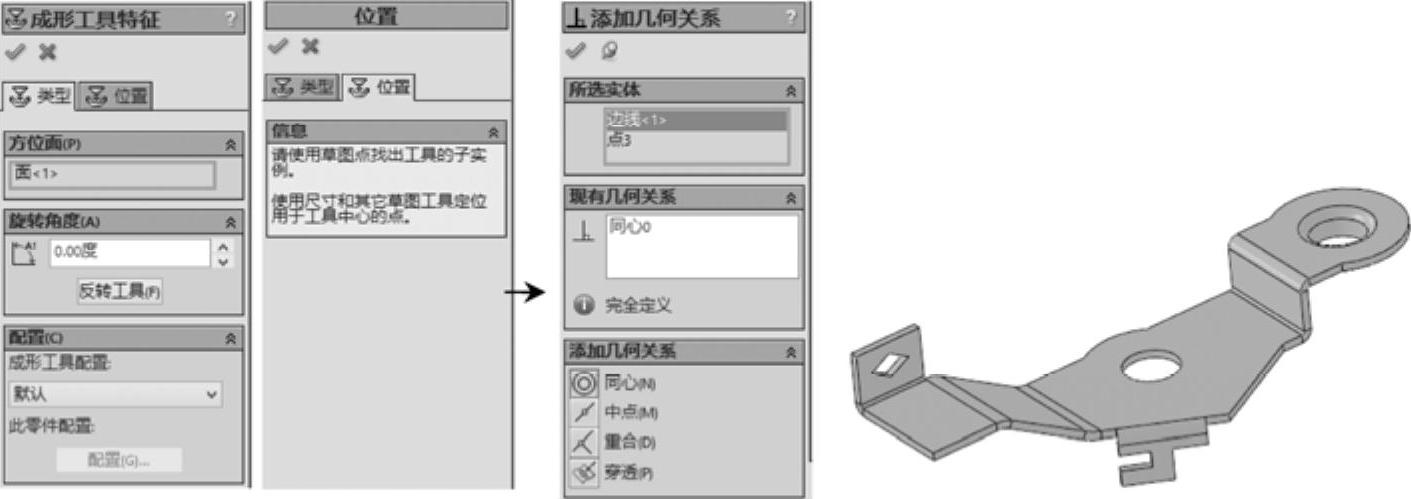
Task: Switch to the 位置 tab in left panel
Action: 117,96
